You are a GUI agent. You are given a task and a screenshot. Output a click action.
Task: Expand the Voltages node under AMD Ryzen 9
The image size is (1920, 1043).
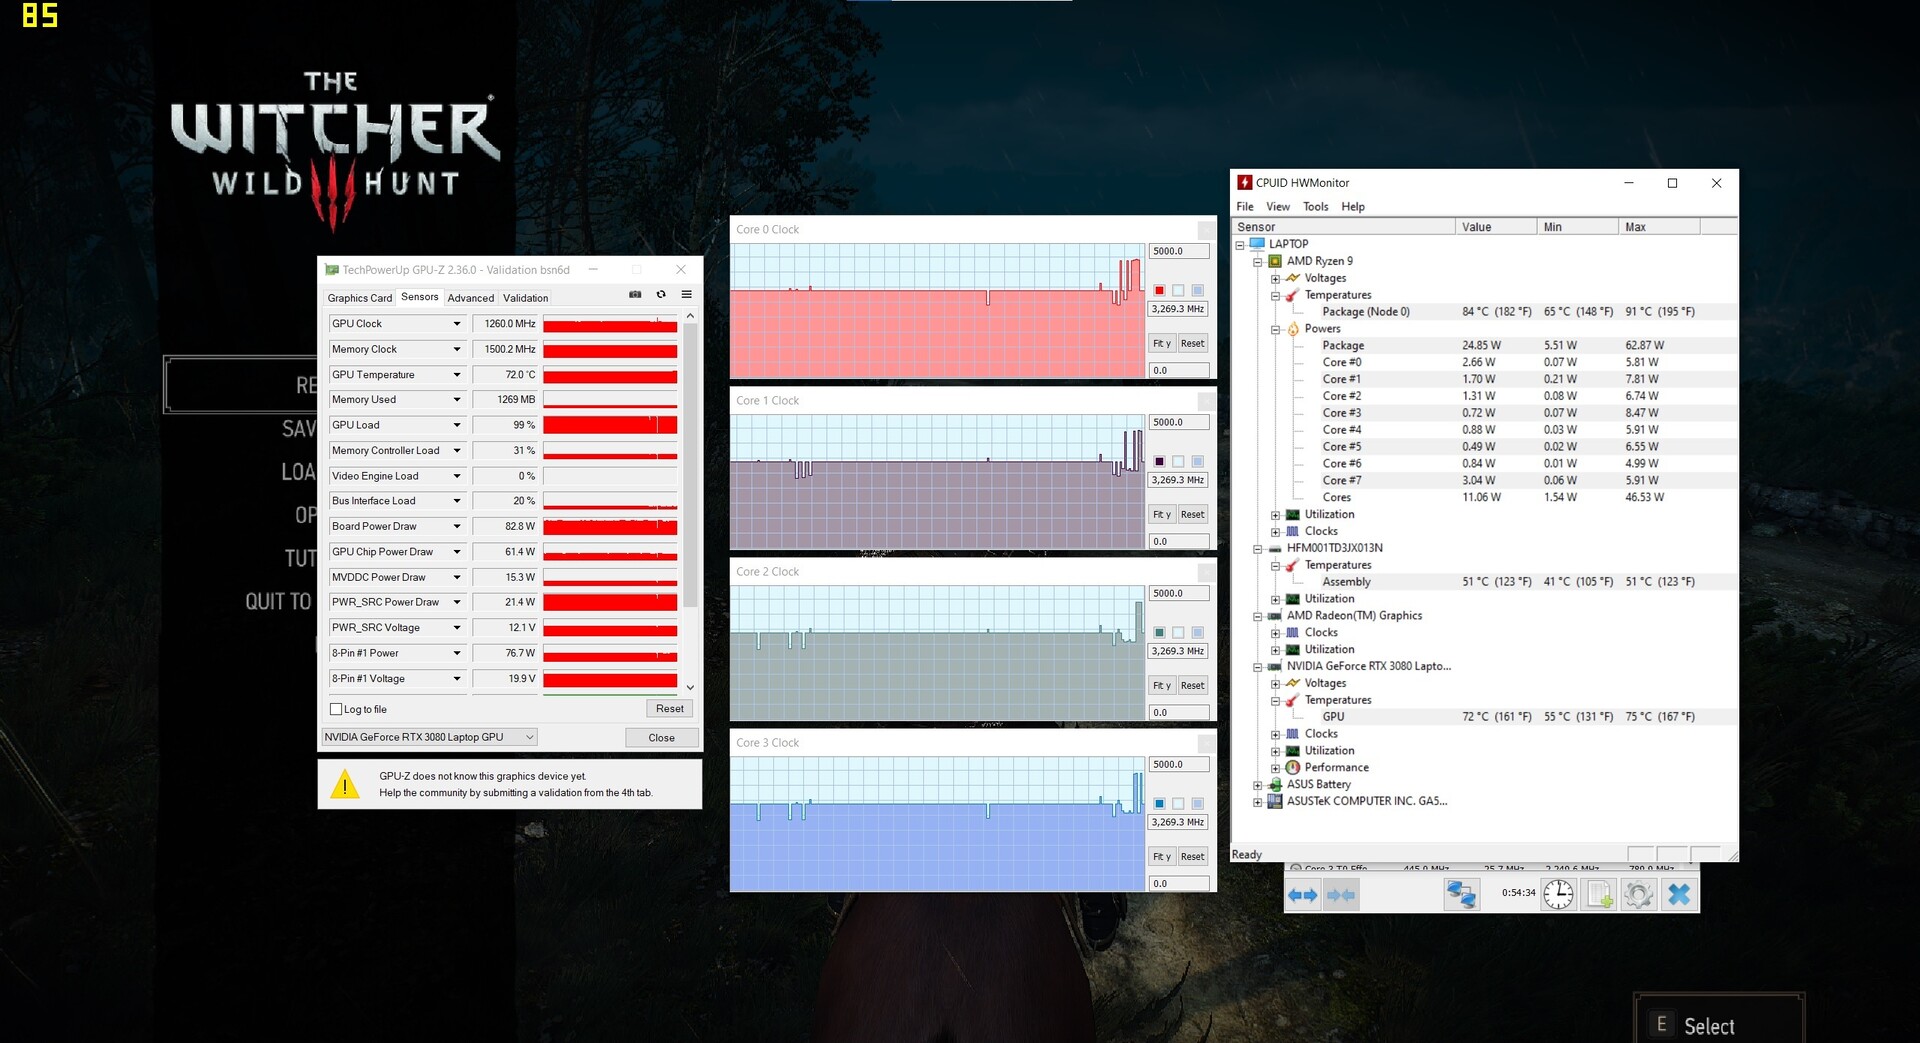pos(1276,279)
